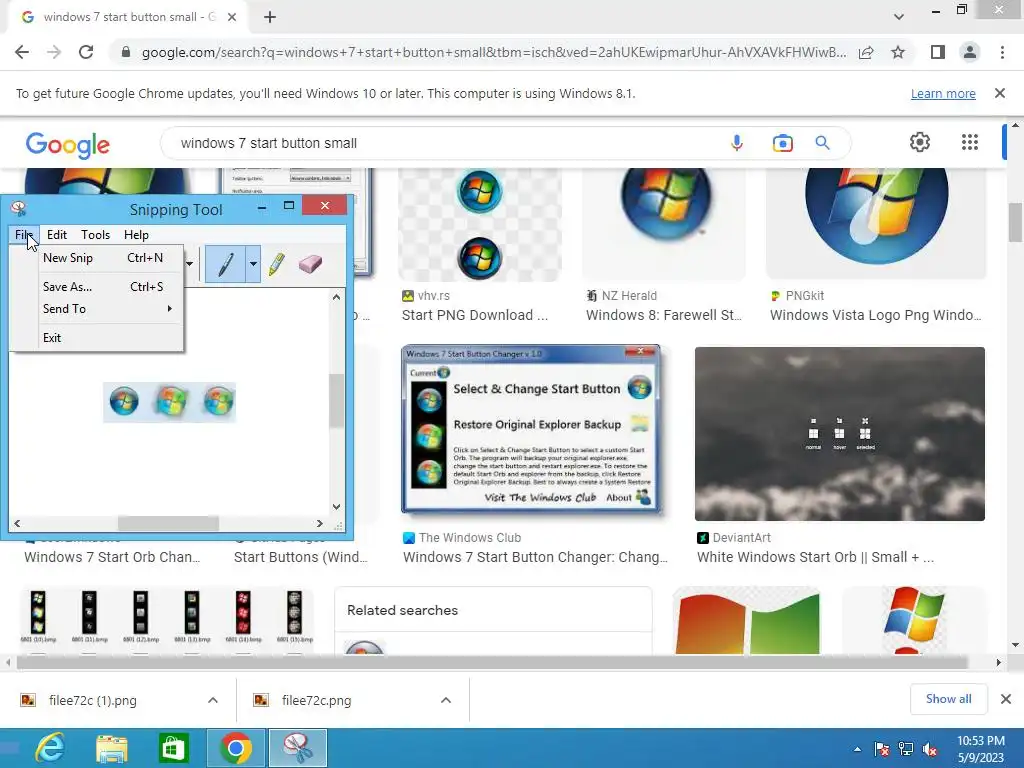Reload the Chrome page
The width and height of the screenshot is (1024, 768).
pyautogui.click(x=86, y=52)
